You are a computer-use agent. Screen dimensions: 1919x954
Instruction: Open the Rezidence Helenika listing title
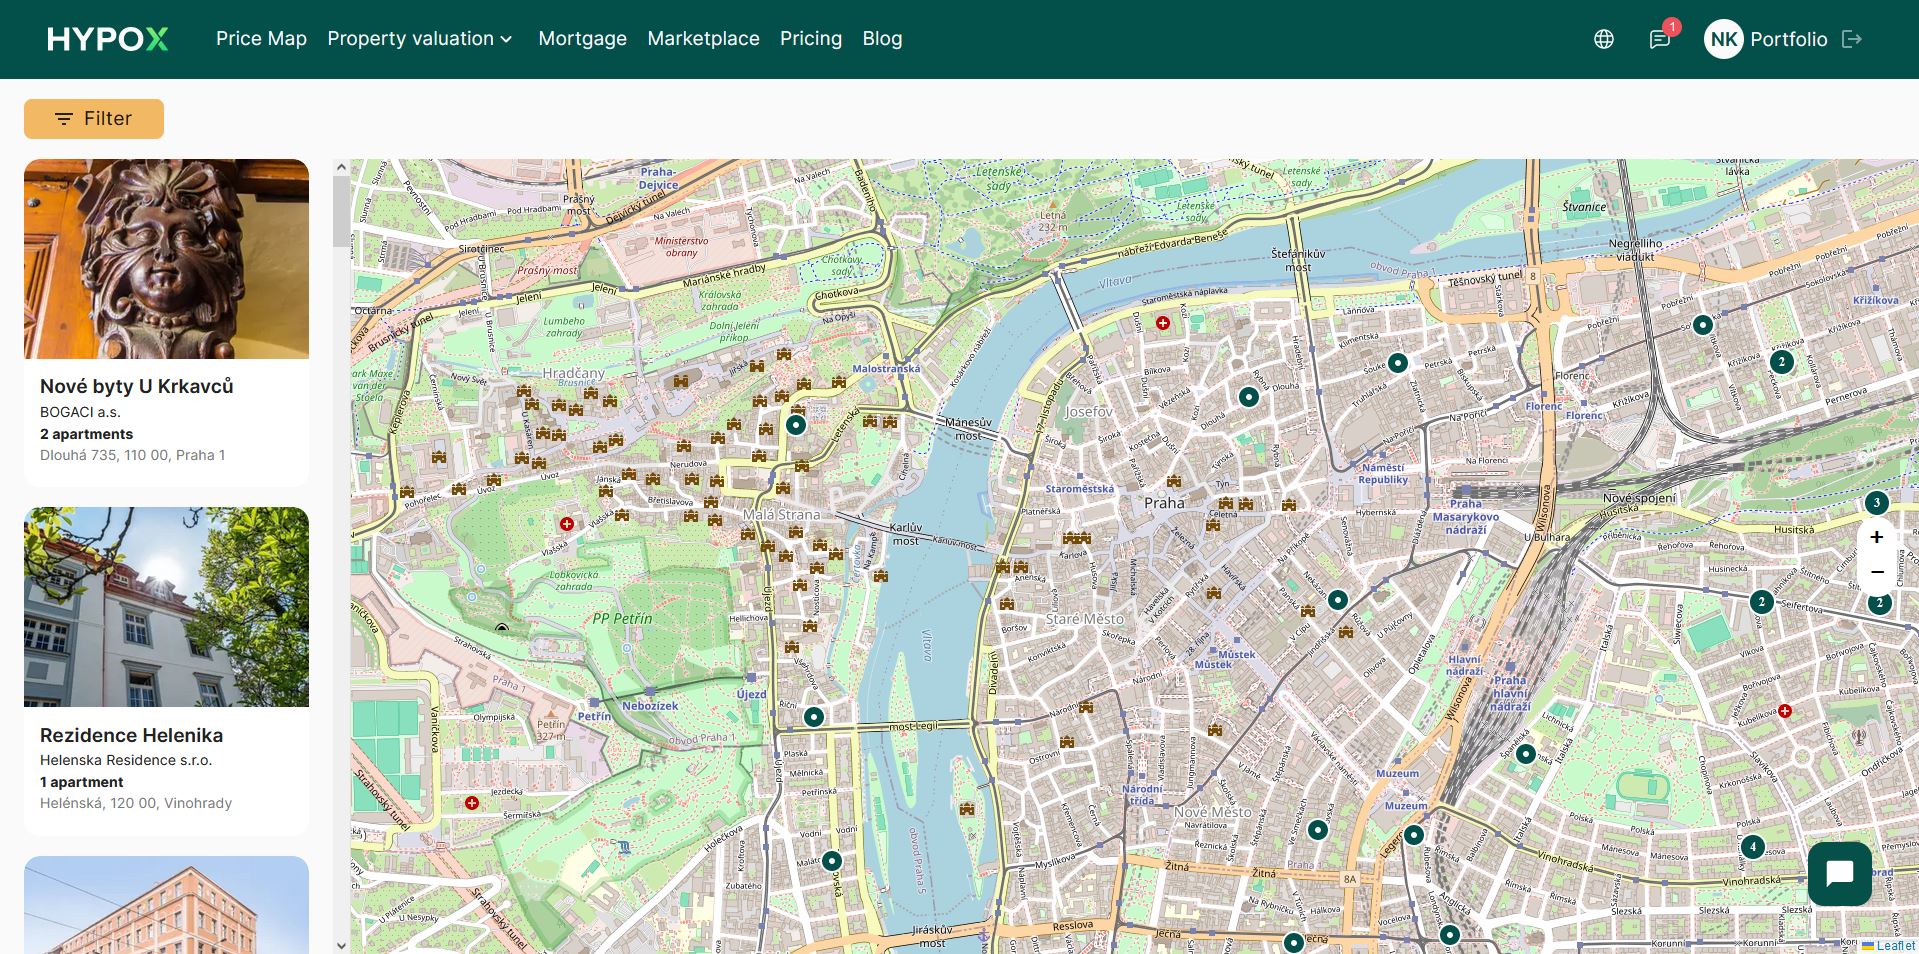point(131,735)
